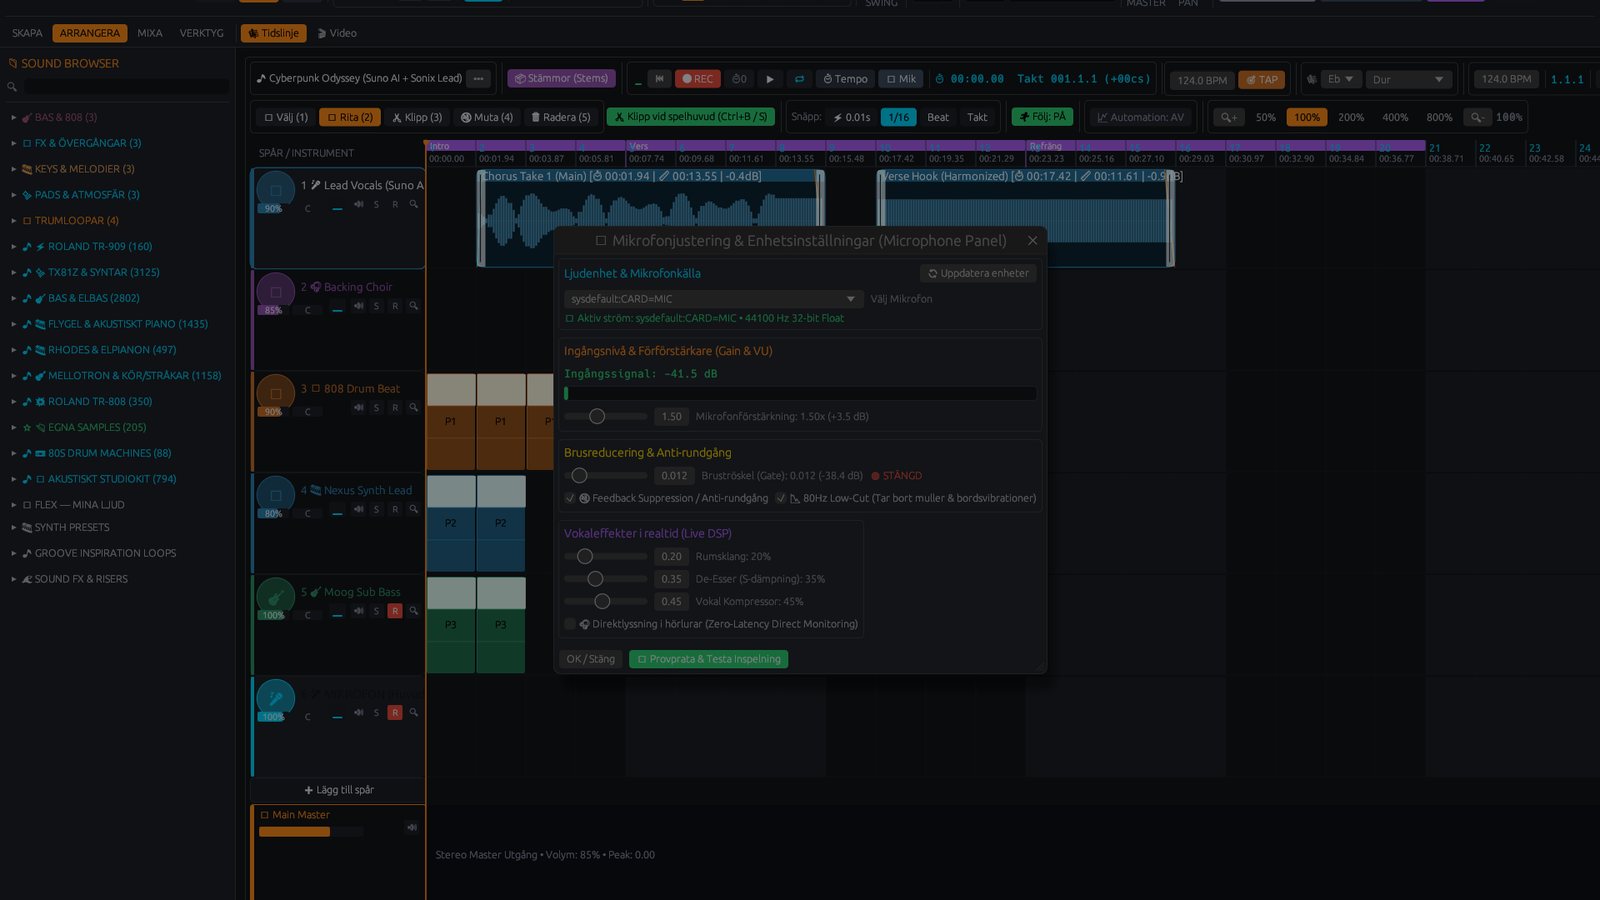This screenshot has width=1600, height=900.
Task: Mute the 808 Drum Beat speaker icon
Action: 358,407
